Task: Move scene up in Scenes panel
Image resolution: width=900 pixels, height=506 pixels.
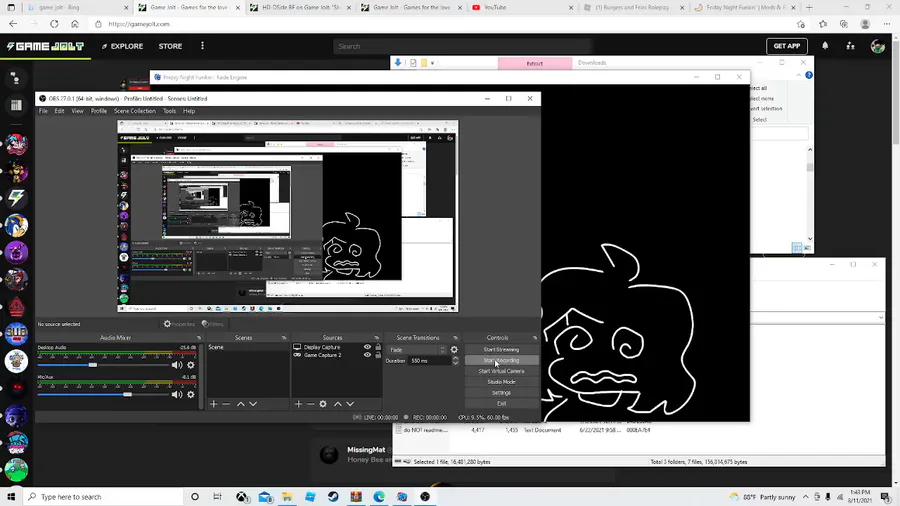Action: (x=240, y=404)
